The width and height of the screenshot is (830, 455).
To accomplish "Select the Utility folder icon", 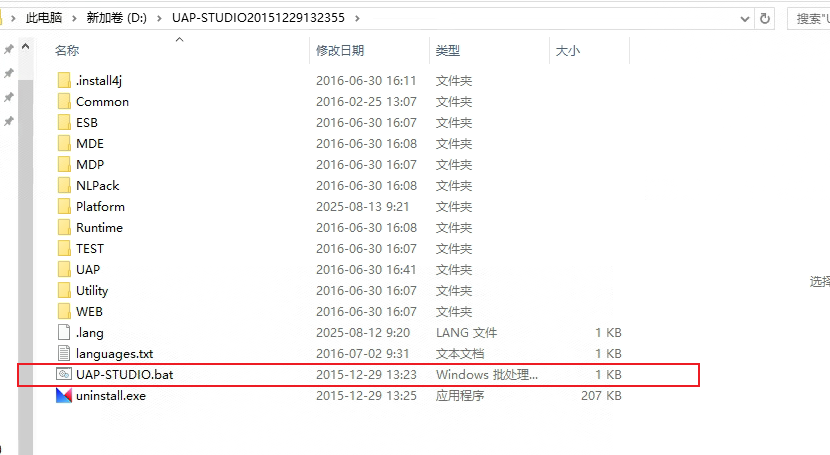I will click(64, 290).
